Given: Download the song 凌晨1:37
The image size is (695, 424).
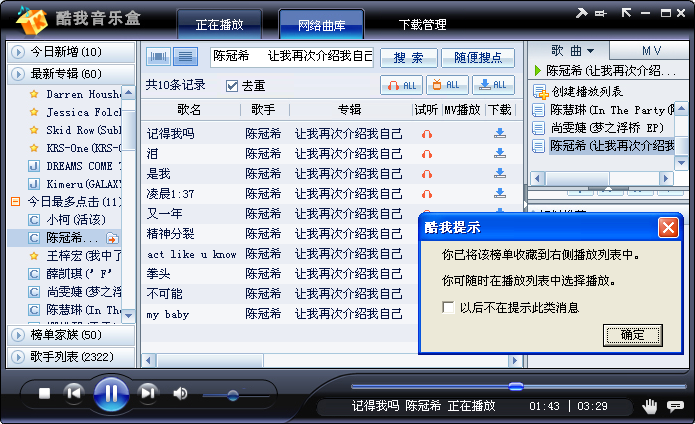Looking at the screenshot, I should click(x=500, y=193).
